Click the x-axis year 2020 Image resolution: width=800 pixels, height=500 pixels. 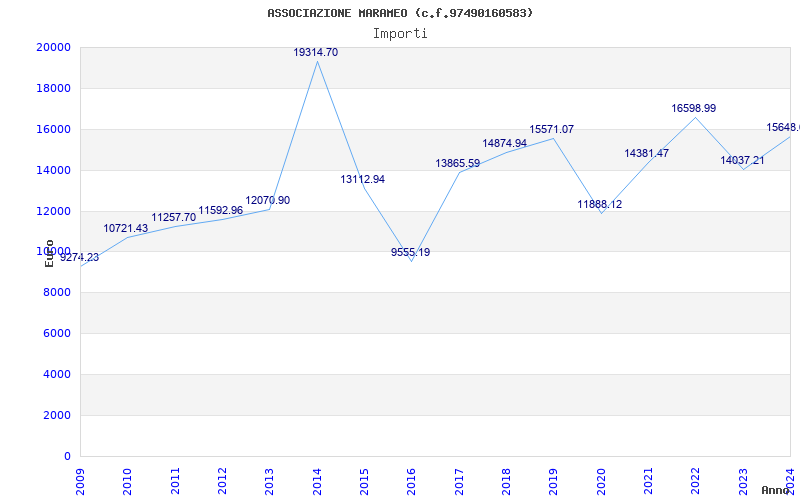coord(601,481)
